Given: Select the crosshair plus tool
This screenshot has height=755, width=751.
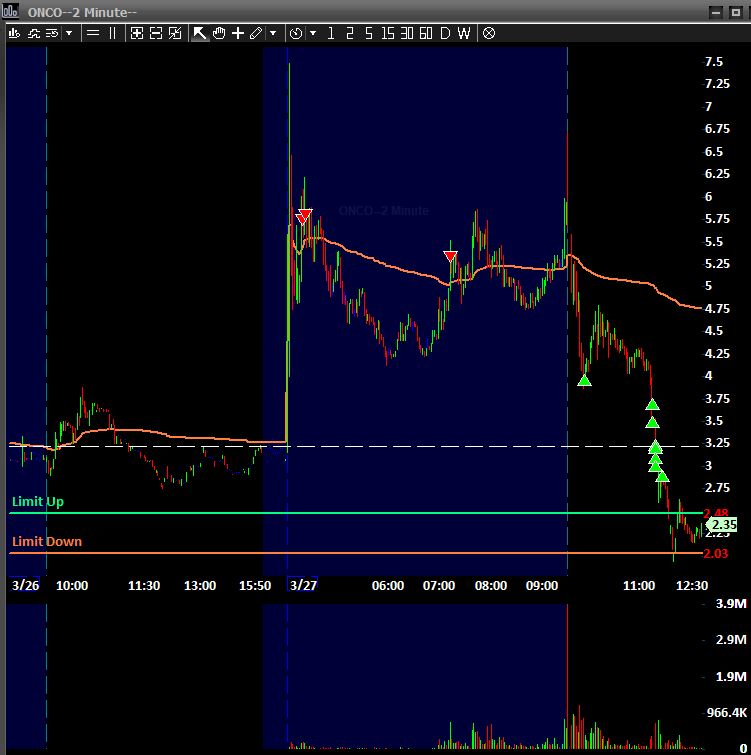Looking at the screenshot, I should click(x=238, y=33).
